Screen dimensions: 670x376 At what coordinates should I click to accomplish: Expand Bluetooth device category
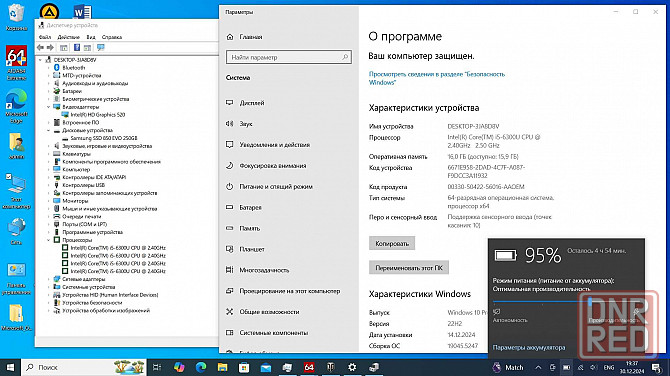(48, 68)
